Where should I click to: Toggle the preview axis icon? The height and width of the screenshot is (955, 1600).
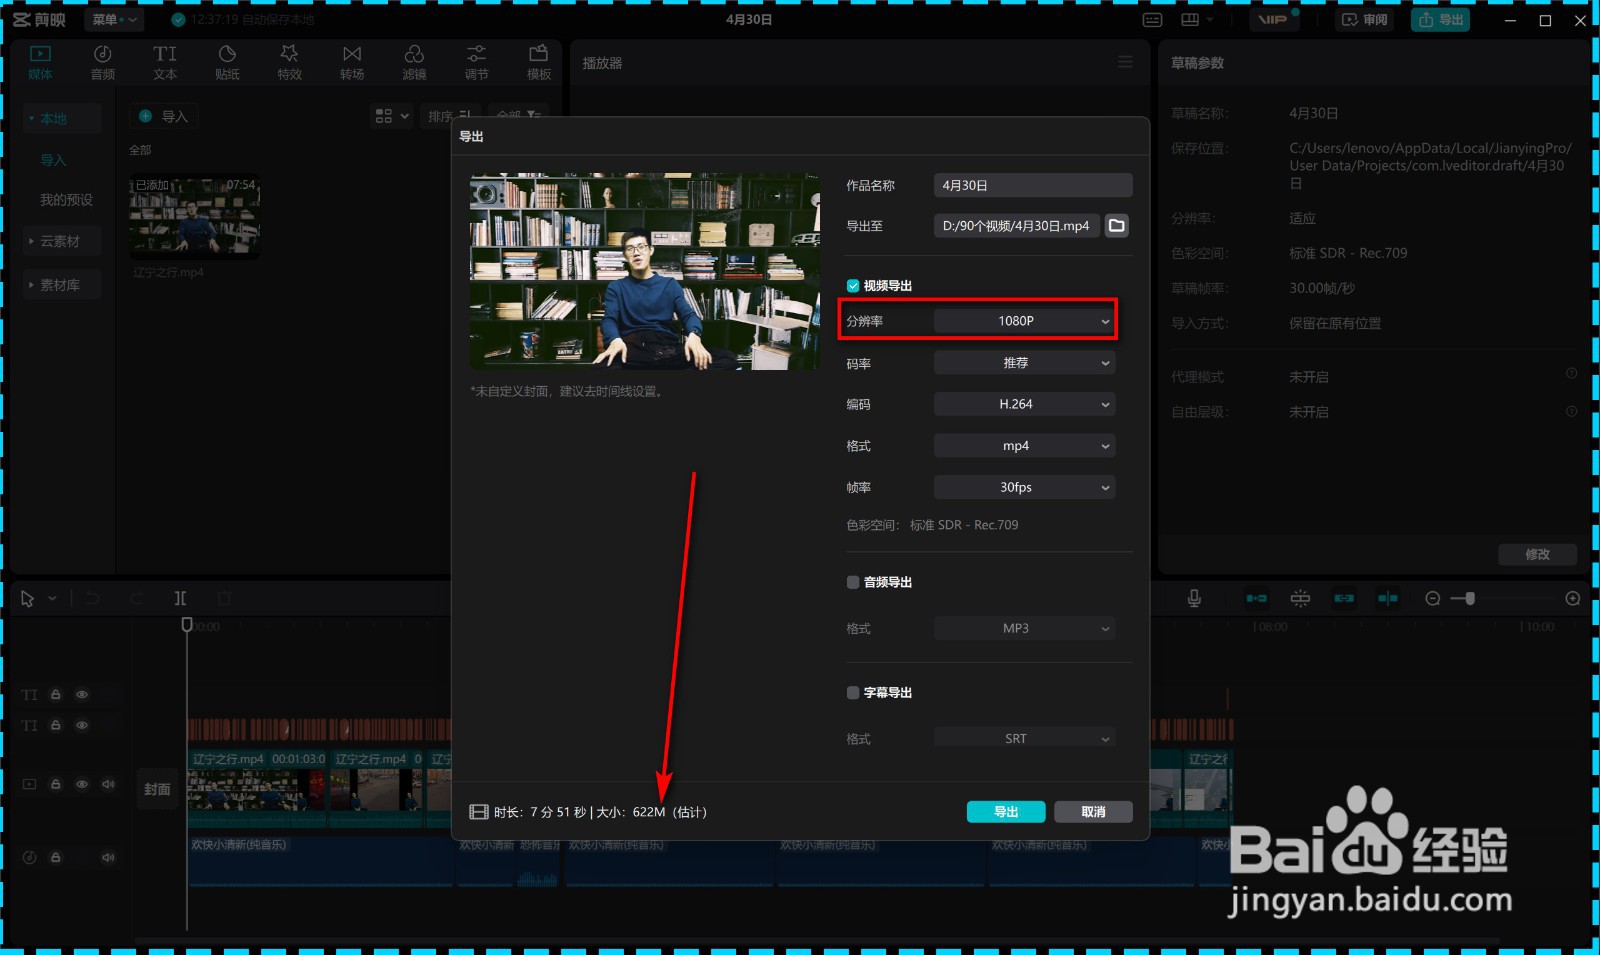pyautogui.click(x=1388, y=598)
